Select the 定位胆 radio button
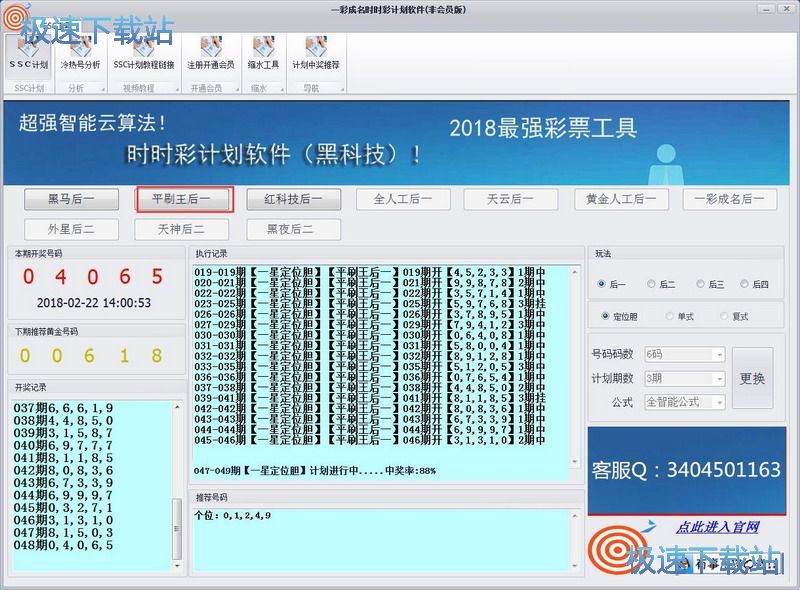The image size is (800, 590). pyautogui.click(x=605, y=316)
